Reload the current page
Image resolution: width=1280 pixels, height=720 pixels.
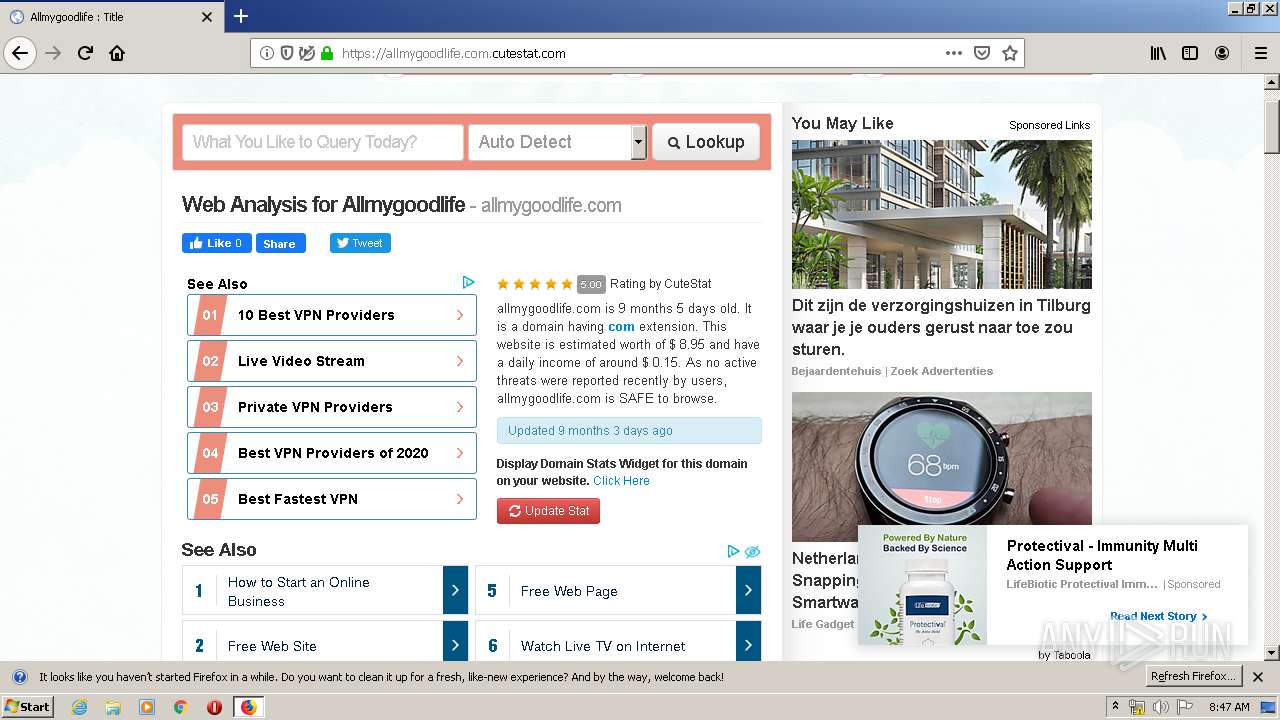[x=86, y=53]
